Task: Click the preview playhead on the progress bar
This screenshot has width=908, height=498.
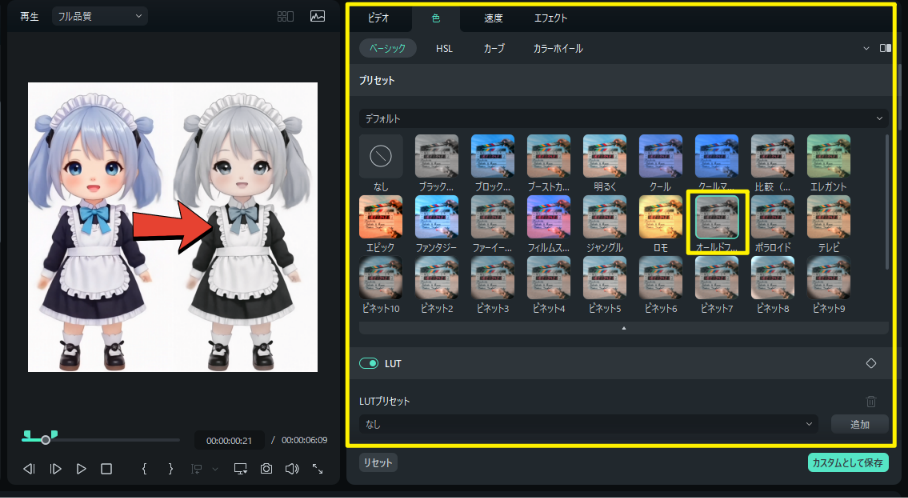Action: [x=45, y=440]
